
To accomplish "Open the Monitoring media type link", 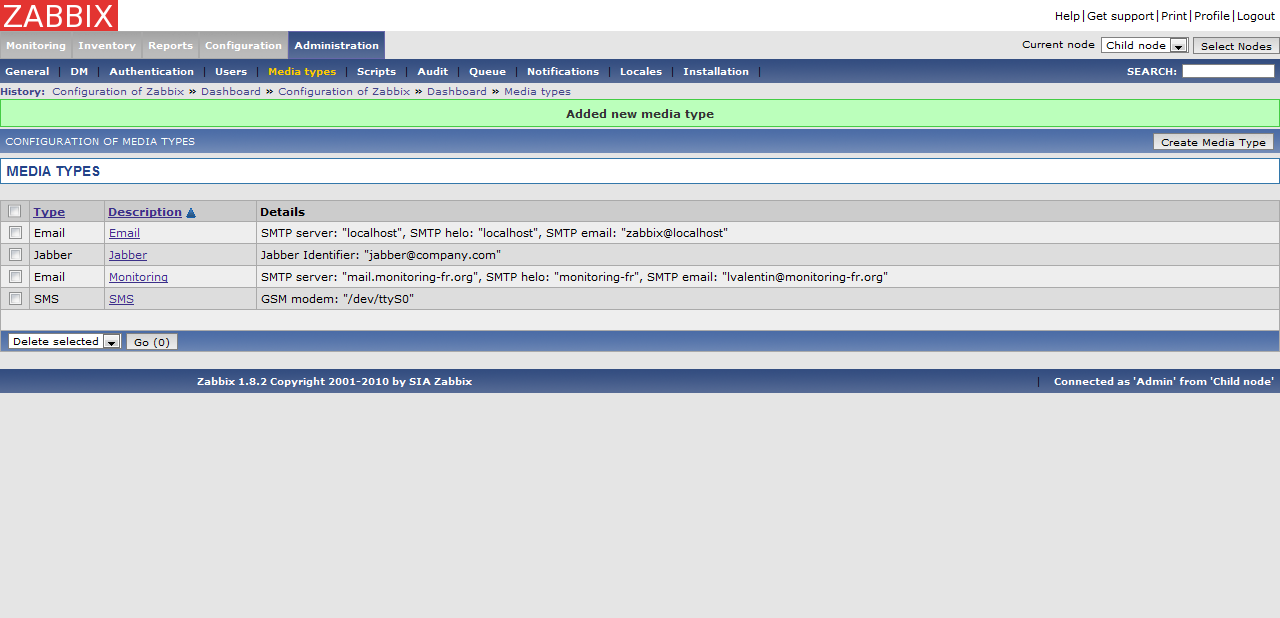I will click(x=138, y=277).
